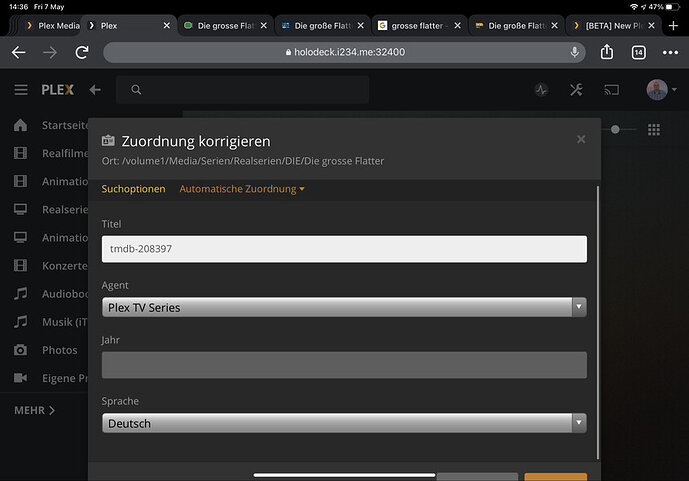Screen dimensions: 689x481
Task: Select the Suchoptionen tab
Action: coord(133,189)
